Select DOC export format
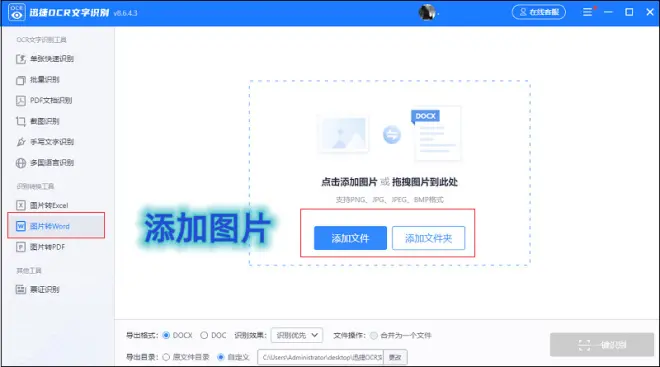Image resolution: width=660 pixels, height=367 pixels. [204, 335]
